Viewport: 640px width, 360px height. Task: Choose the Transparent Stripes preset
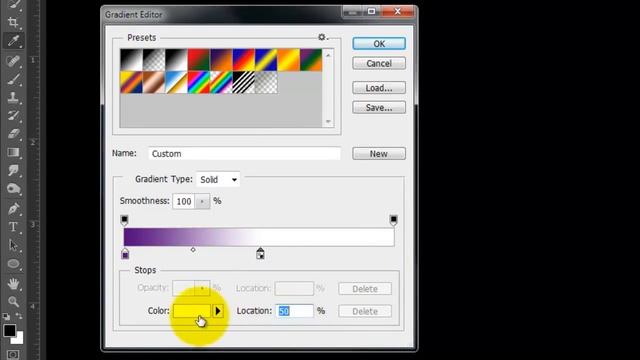[x=244, y=82]
